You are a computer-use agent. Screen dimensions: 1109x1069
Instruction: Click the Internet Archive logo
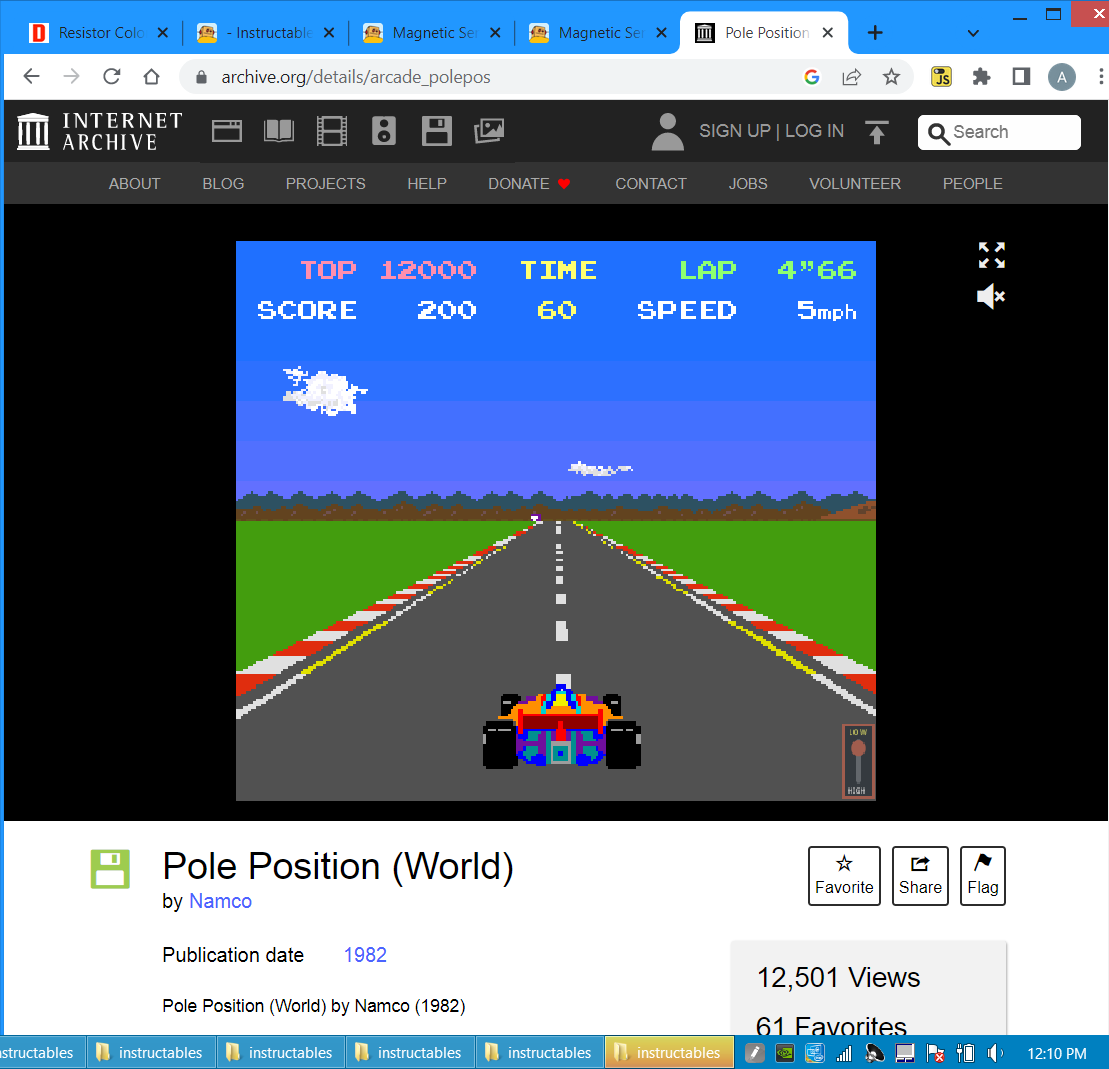pos(100,132)
